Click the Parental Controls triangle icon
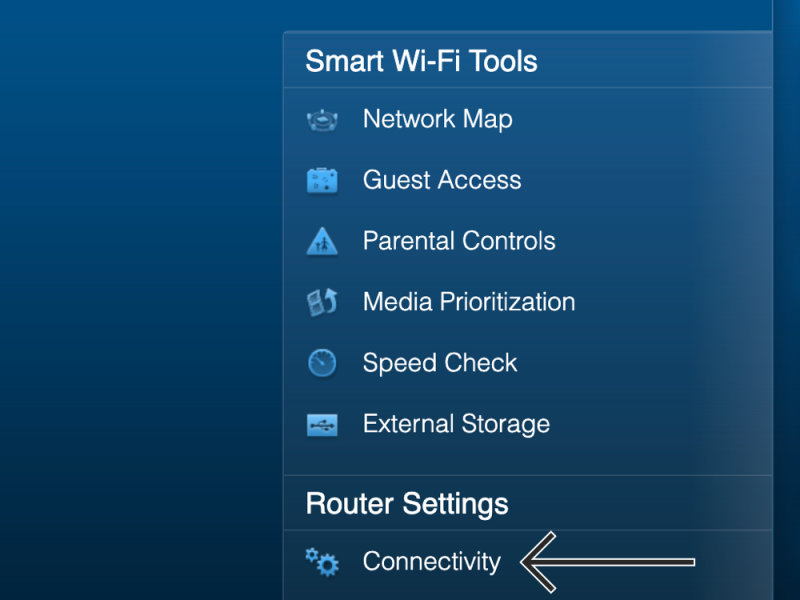 (x=322, y=241)
